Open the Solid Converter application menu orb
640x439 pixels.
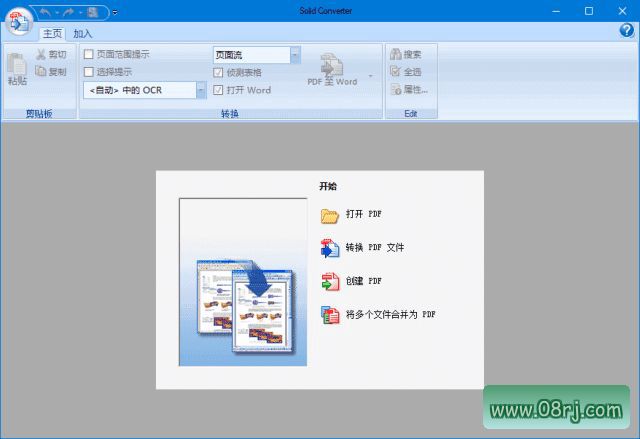pos(19,22)
